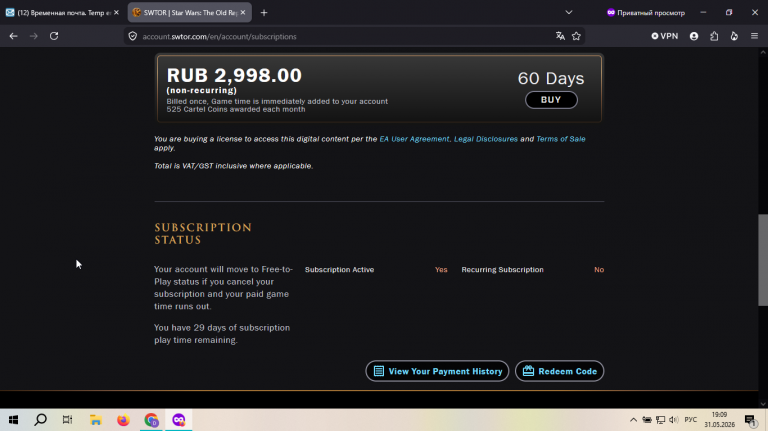The height and width of the screenshot is (431, 768).
Task: Open the Firefox account icon
Action: [x=694, y=36]
